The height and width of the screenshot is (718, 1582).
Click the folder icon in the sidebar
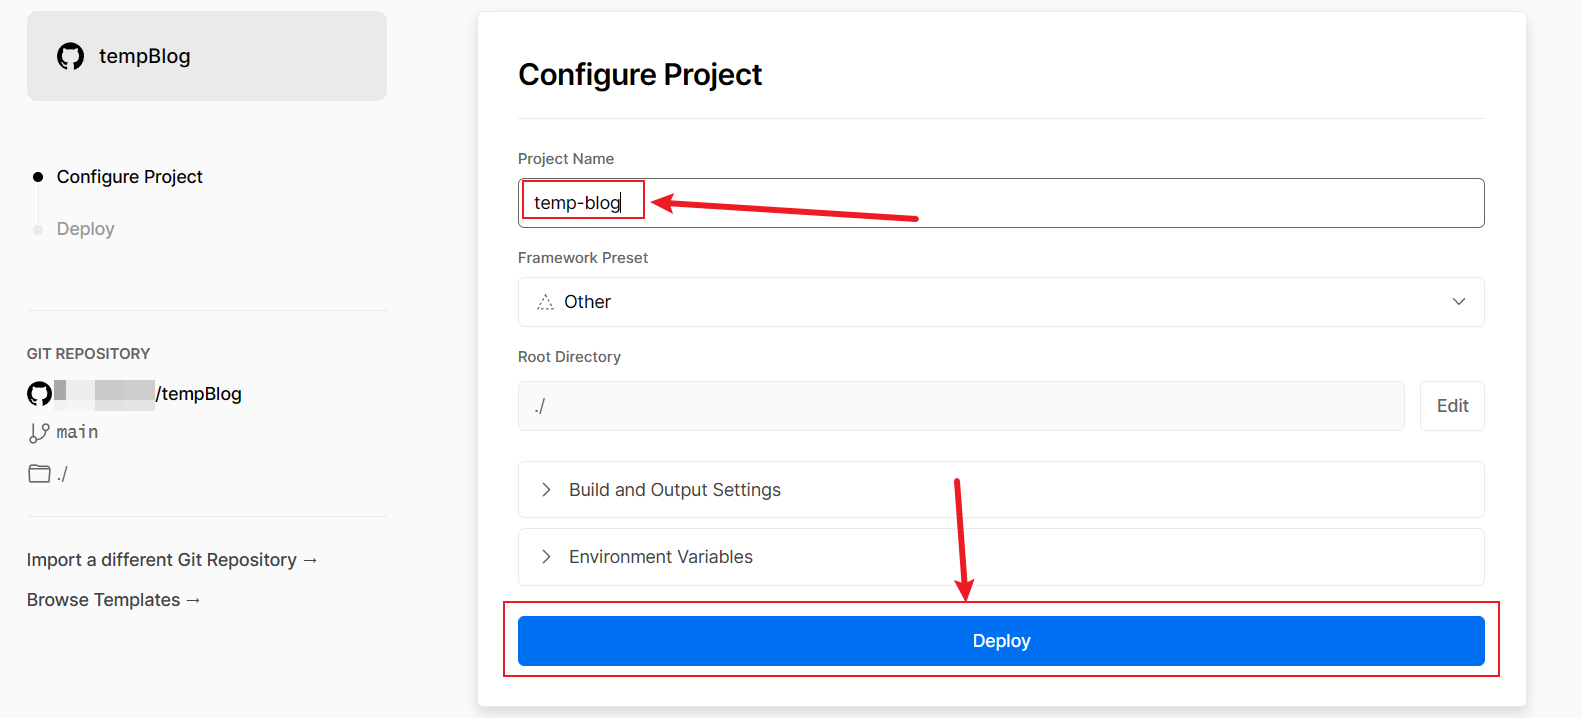click(39, 474)
